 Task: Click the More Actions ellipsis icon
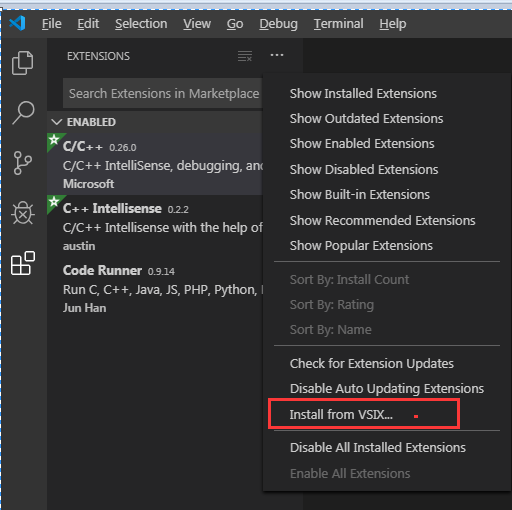pyautogui.click(x=277, y=55)
